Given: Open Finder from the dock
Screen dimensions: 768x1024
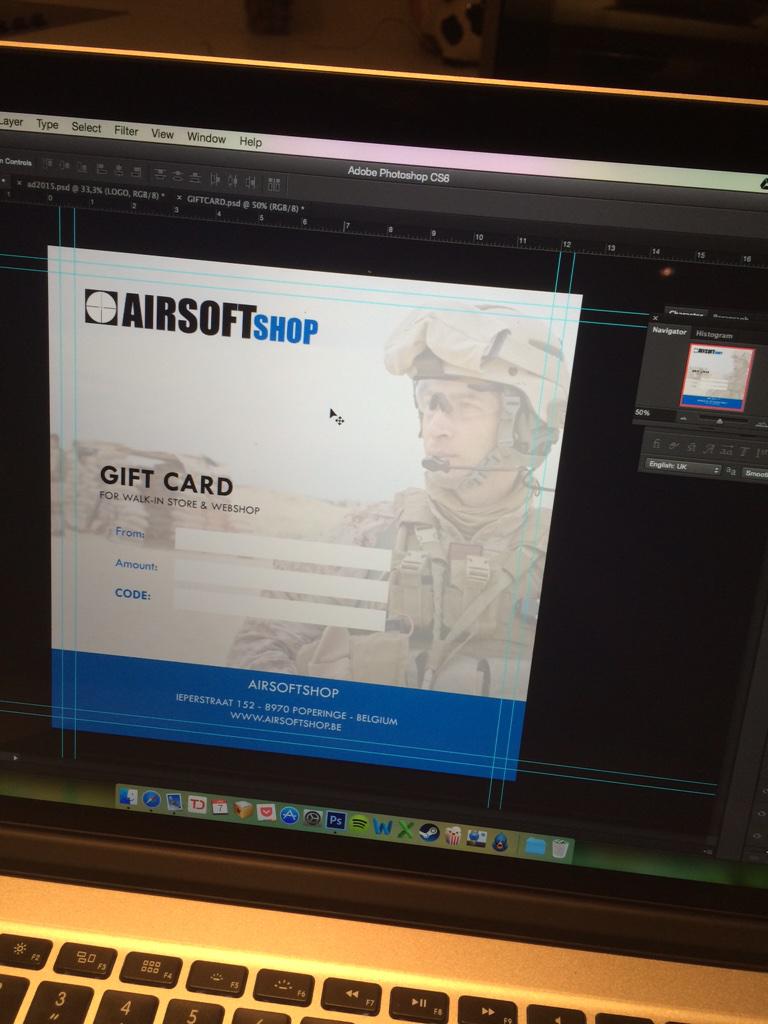Looking at the screenshot, I should click(x=128, y=796).
